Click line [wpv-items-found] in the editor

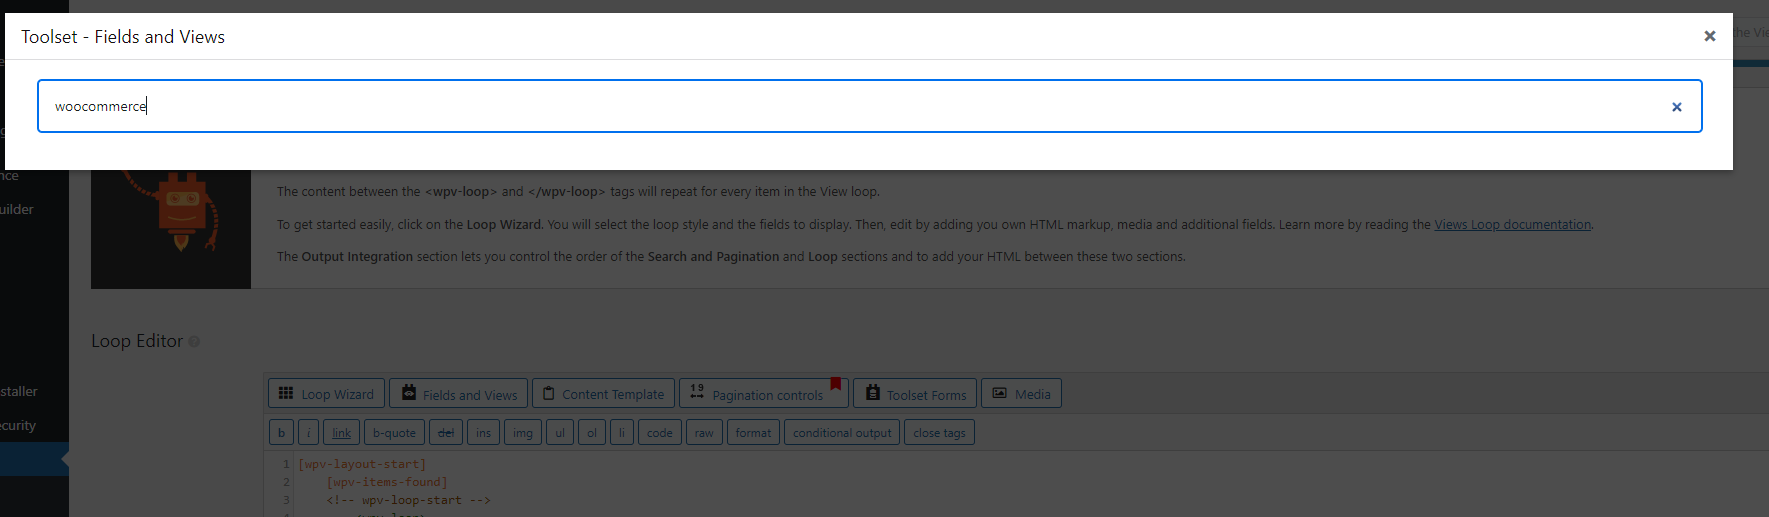click(387, 482)
